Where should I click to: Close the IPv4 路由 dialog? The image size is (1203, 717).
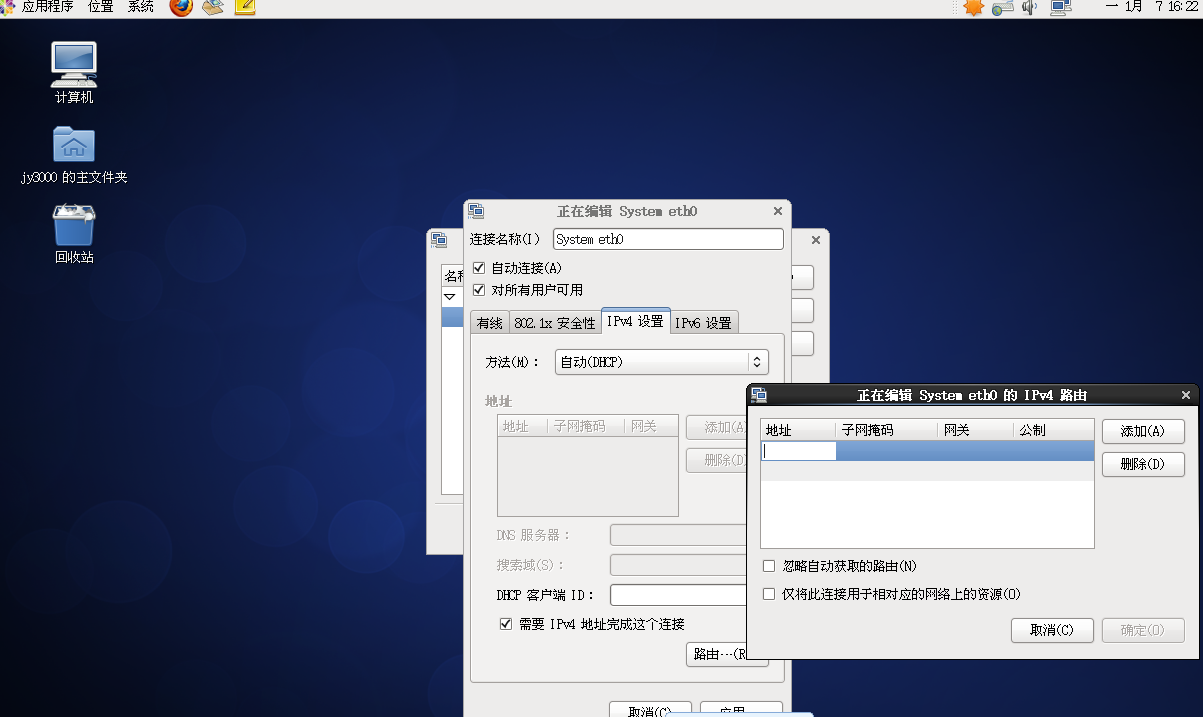1186,395
